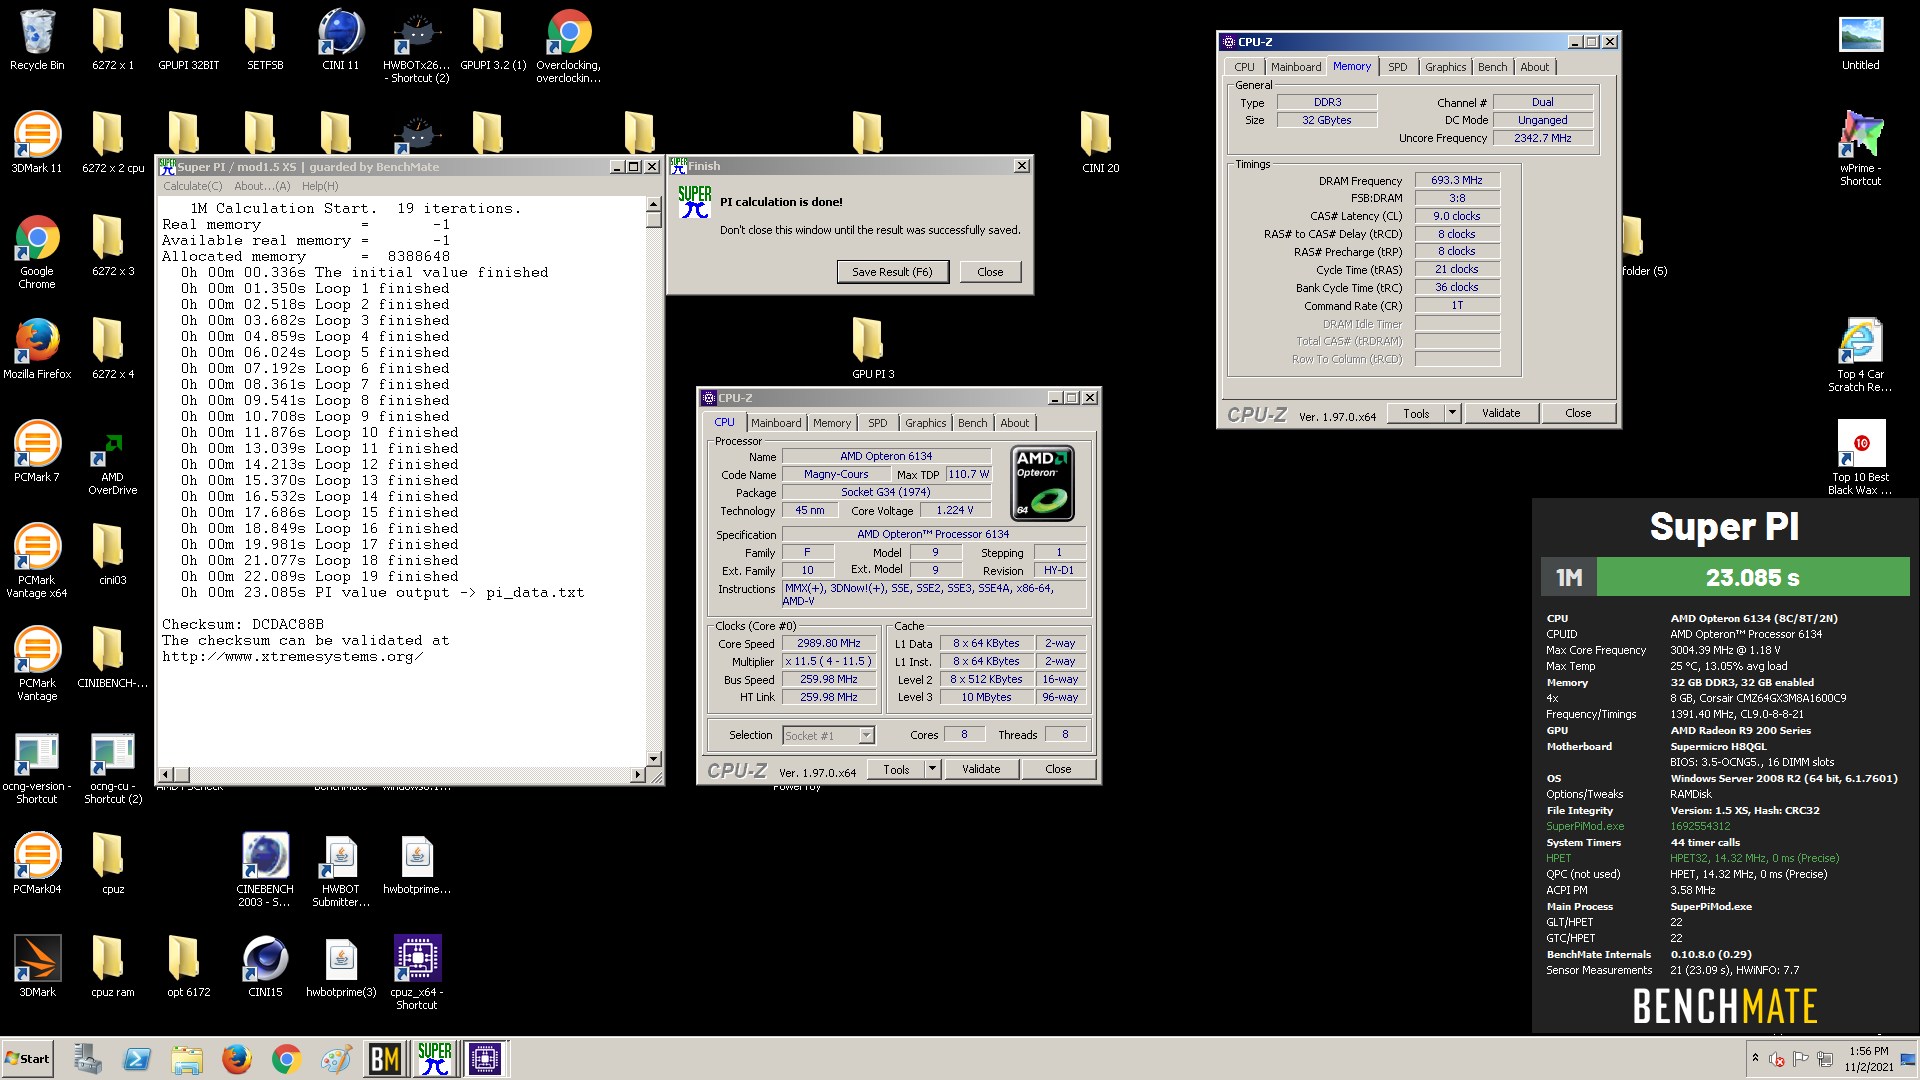Open the Calculate(C) menu in Super PI
Screen dimensions: 1920x1080
(193, 186)
